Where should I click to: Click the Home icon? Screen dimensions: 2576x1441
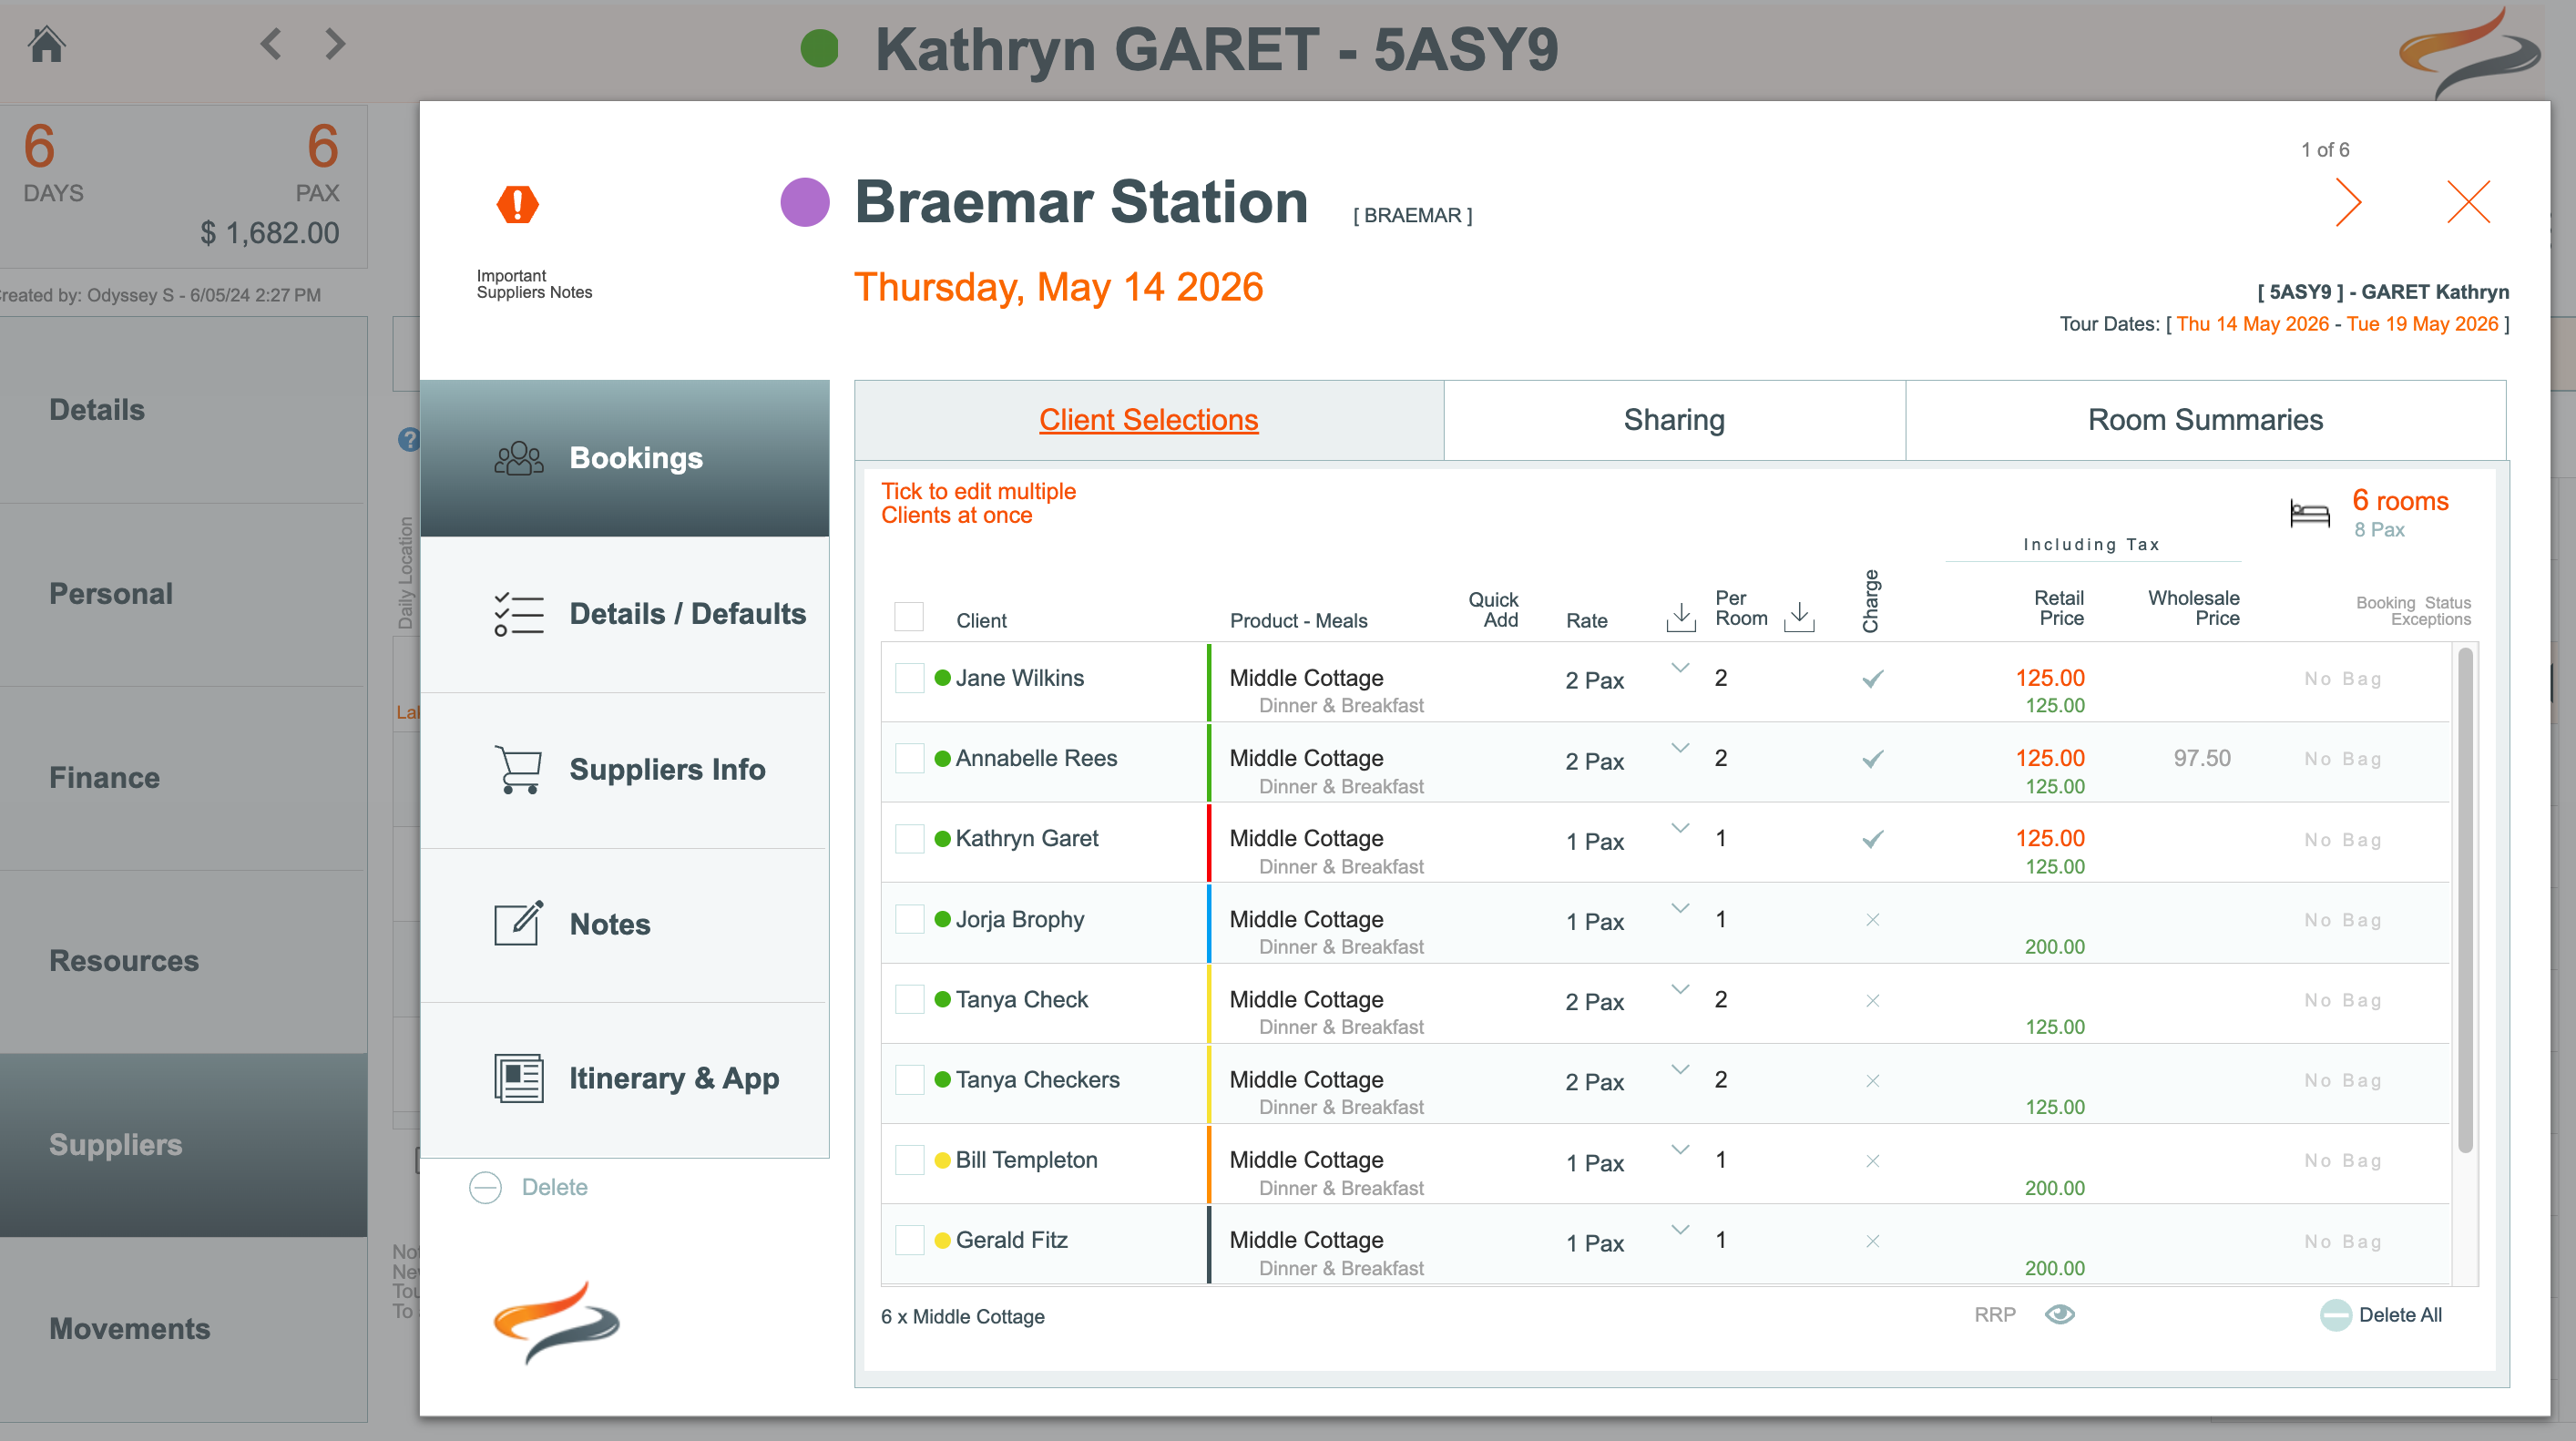(46, 45)
